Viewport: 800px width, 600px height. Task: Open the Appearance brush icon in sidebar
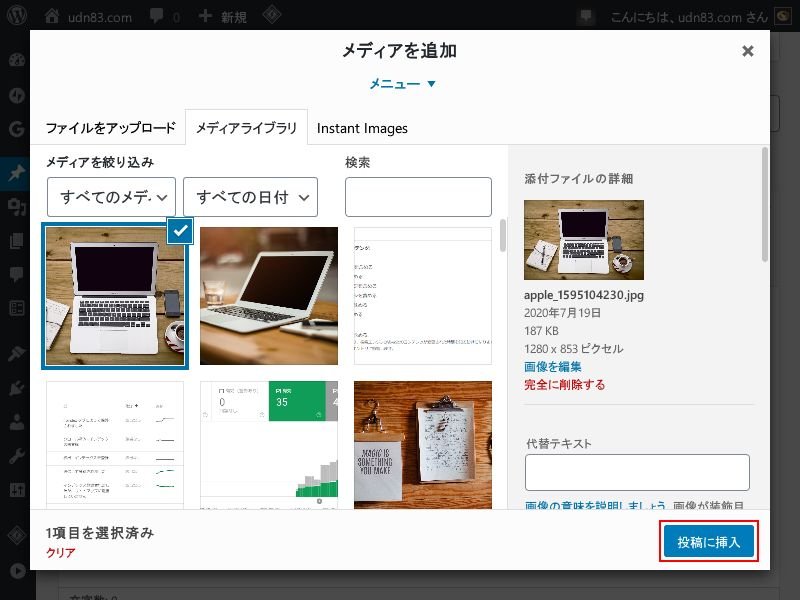tap(16, 353)
